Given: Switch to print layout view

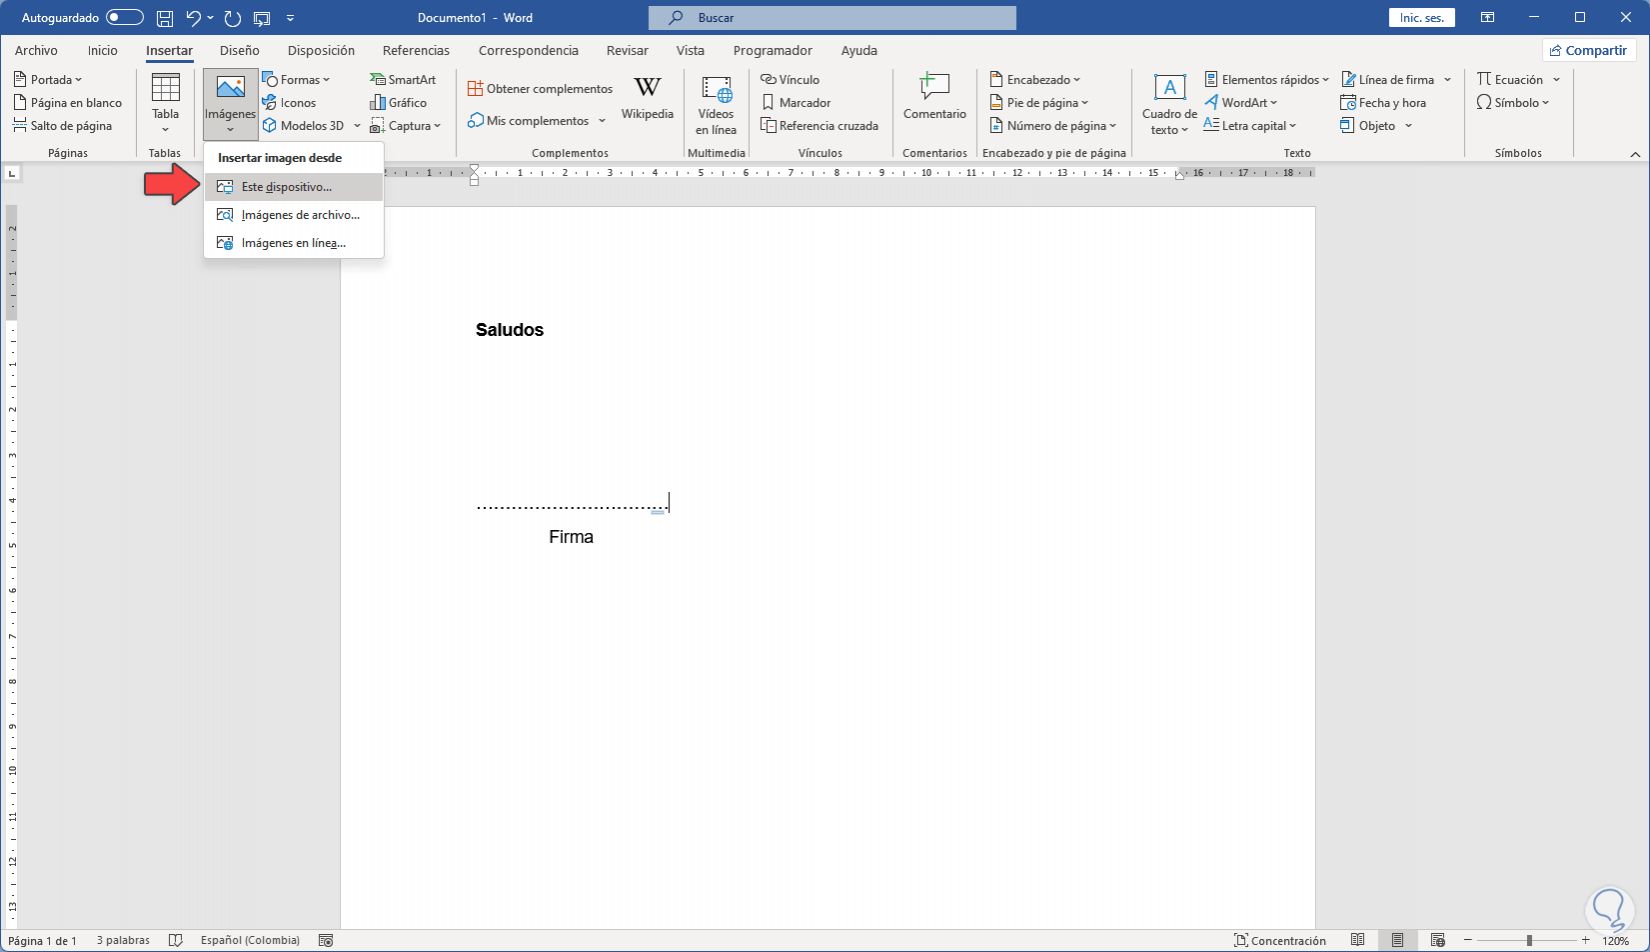Looking at the screenshot, I should [1397, 941].
